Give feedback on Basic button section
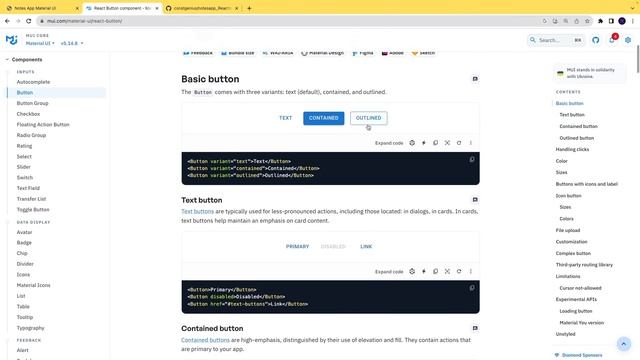Screen dimensions: 640x360 coord(475,79)
